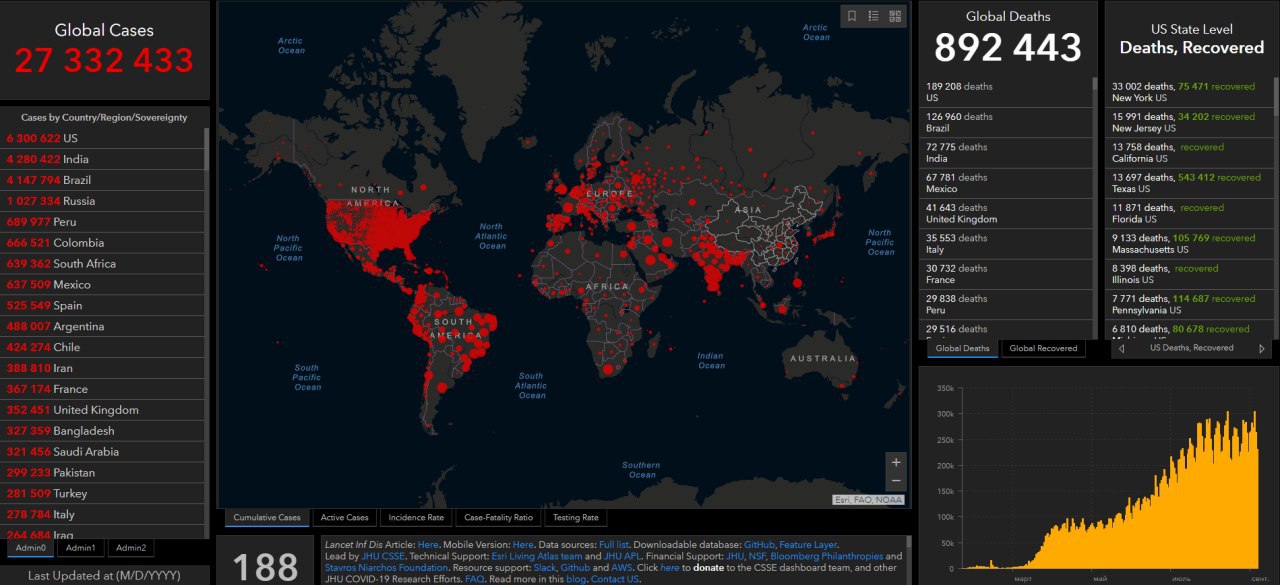
Task: Select the Admin0 tab
Action: click(x=31, y=548)
